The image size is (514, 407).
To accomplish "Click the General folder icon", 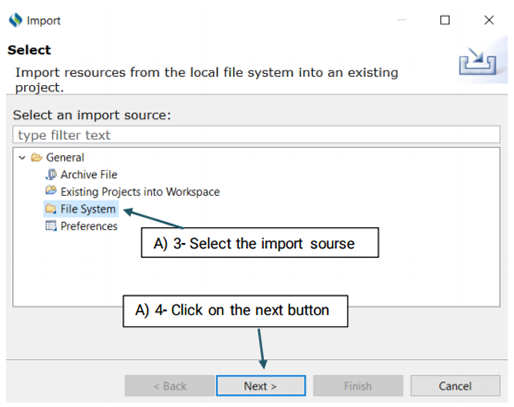I will (x=37, y=157).
